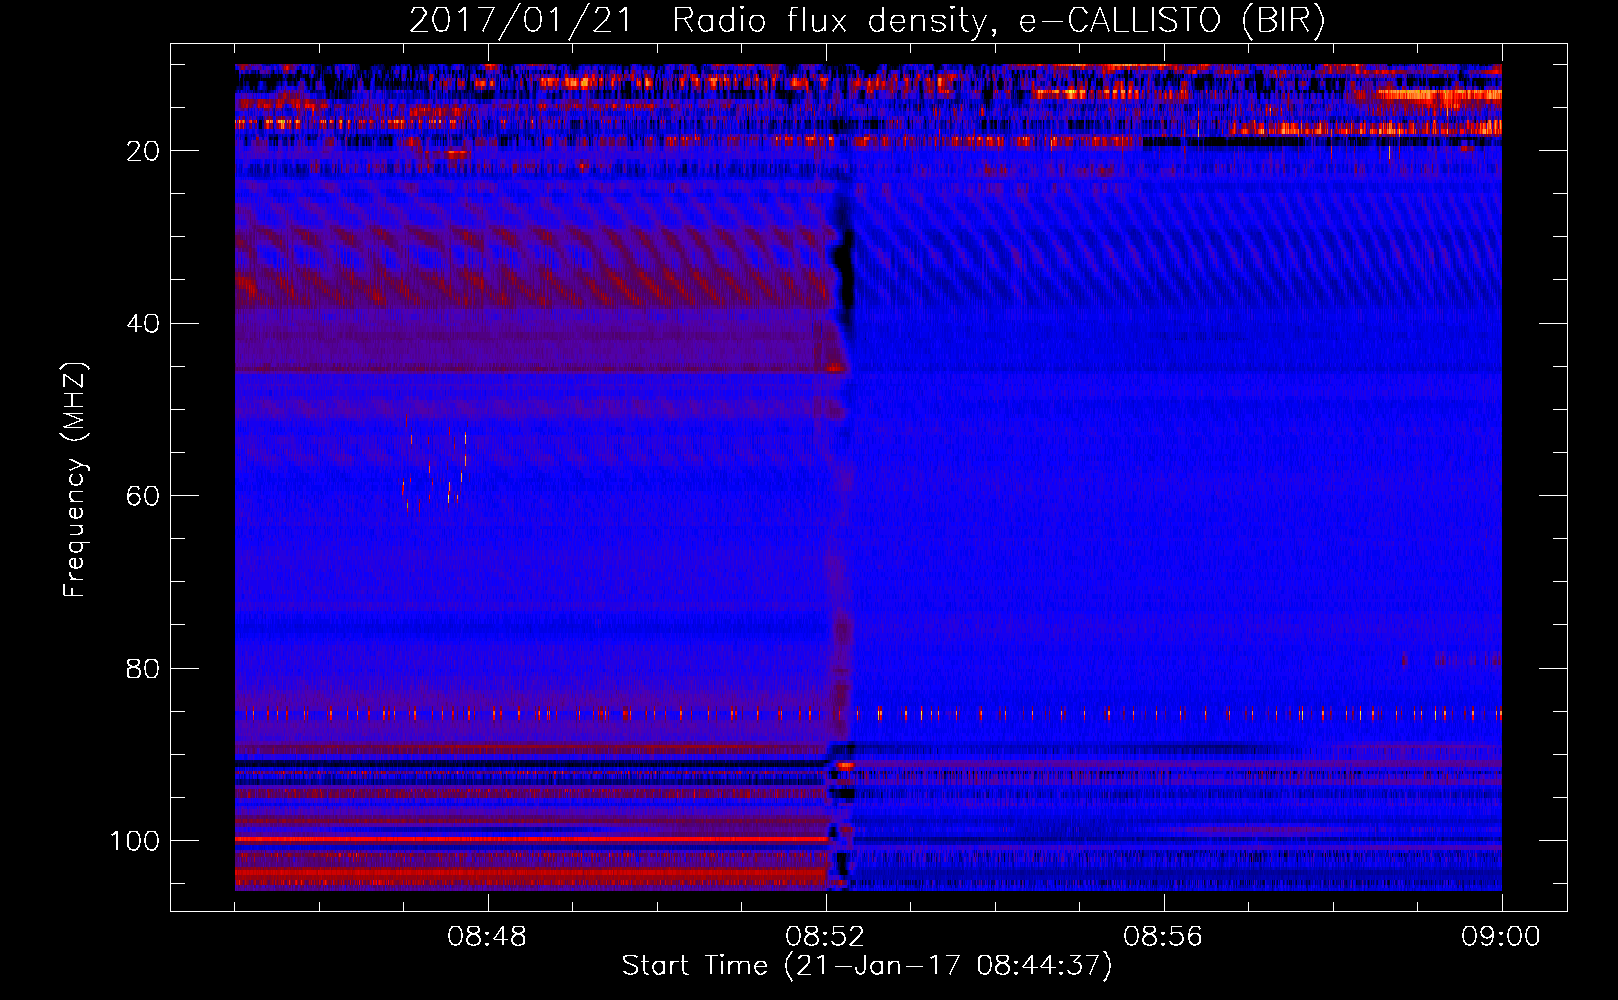Click the 09:00 time tick label

pyautogui.click(x=1501, y=937)
